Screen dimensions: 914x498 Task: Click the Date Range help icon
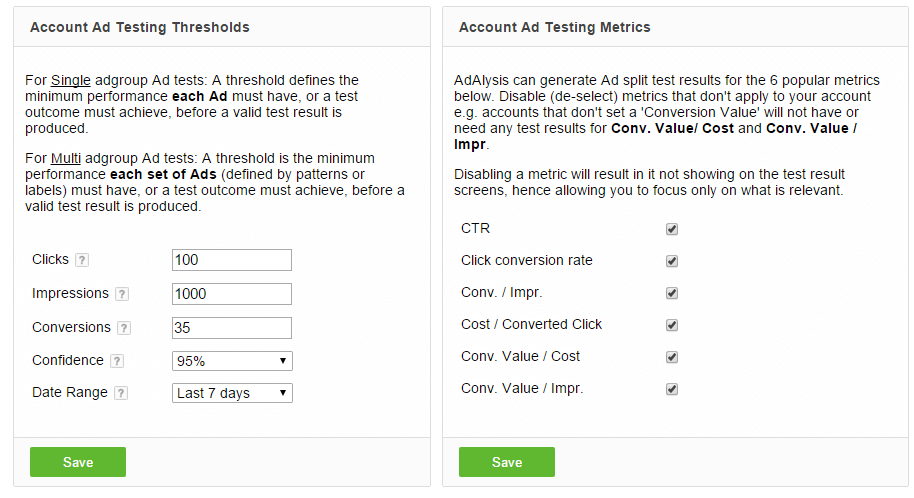(121, 393)
